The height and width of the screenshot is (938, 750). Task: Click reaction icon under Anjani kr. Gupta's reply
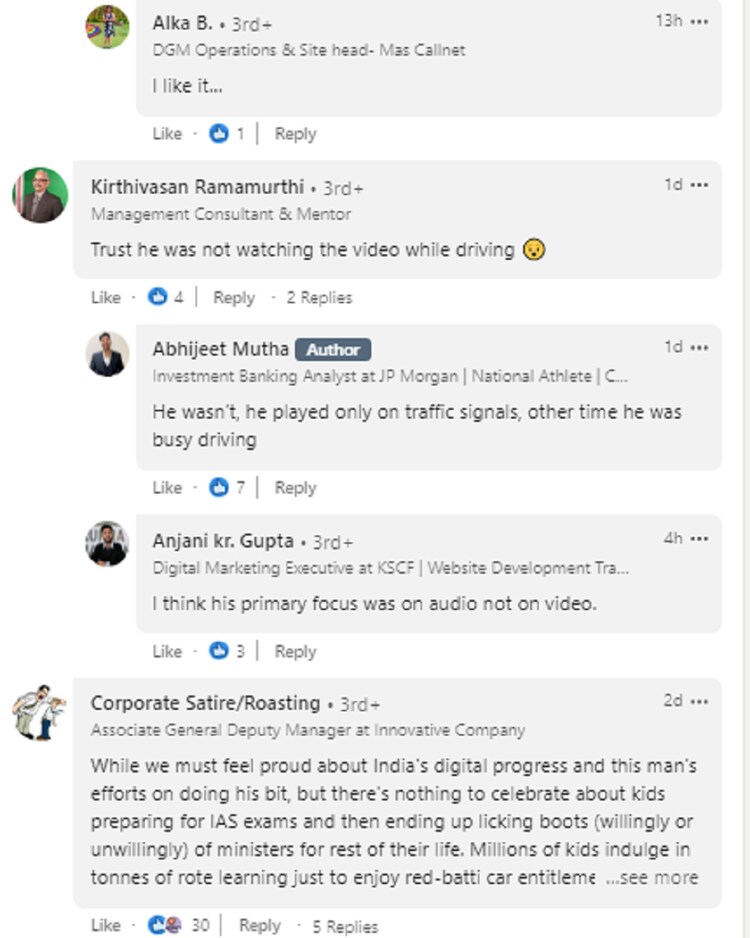(x=219, y=651)
